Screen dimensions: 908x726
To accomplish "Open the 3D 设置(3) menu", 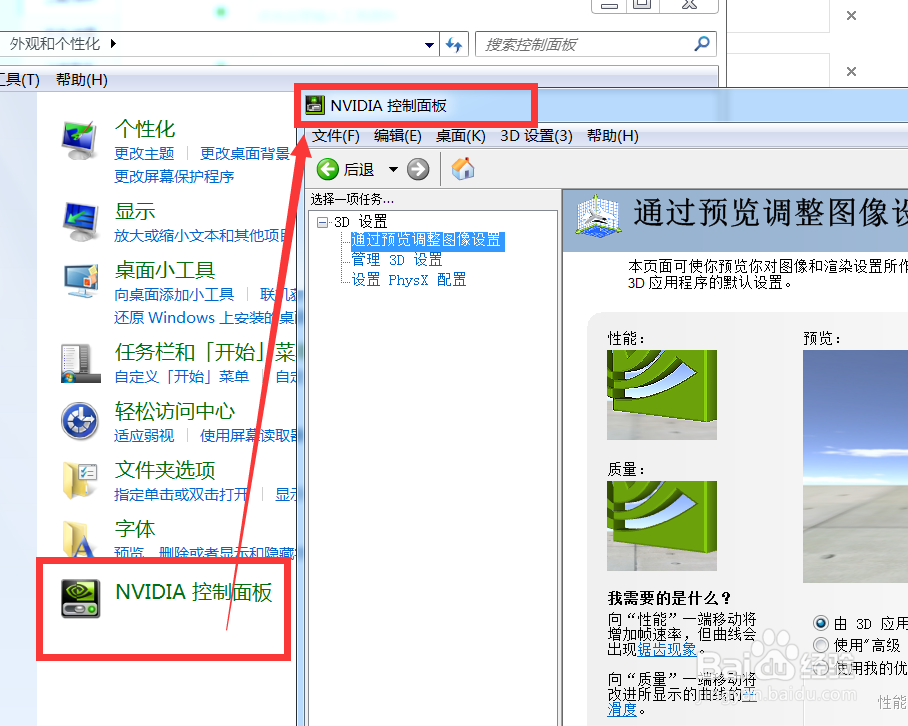I will click(x=536, y=136).
